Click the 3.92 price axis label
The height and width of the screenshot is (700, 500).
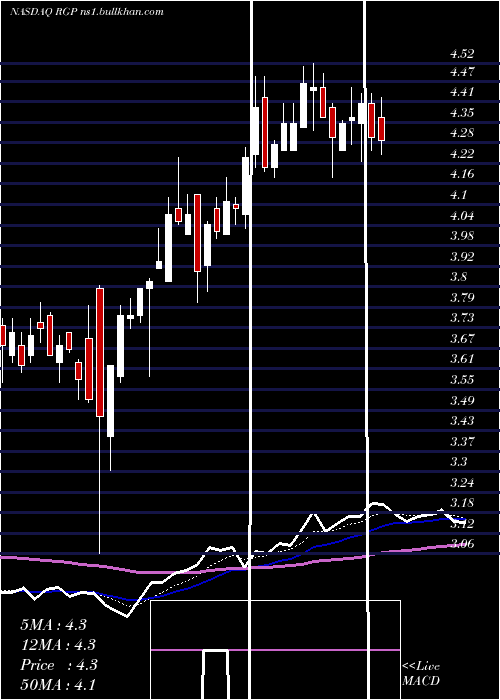point(462,257)
